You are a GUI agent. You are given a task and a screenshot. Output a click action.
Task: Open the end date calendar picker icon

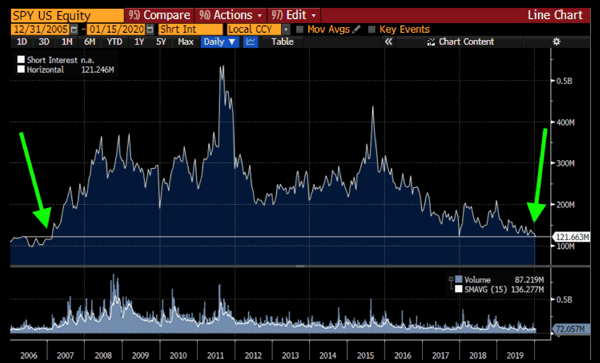(x=150, y=29)
